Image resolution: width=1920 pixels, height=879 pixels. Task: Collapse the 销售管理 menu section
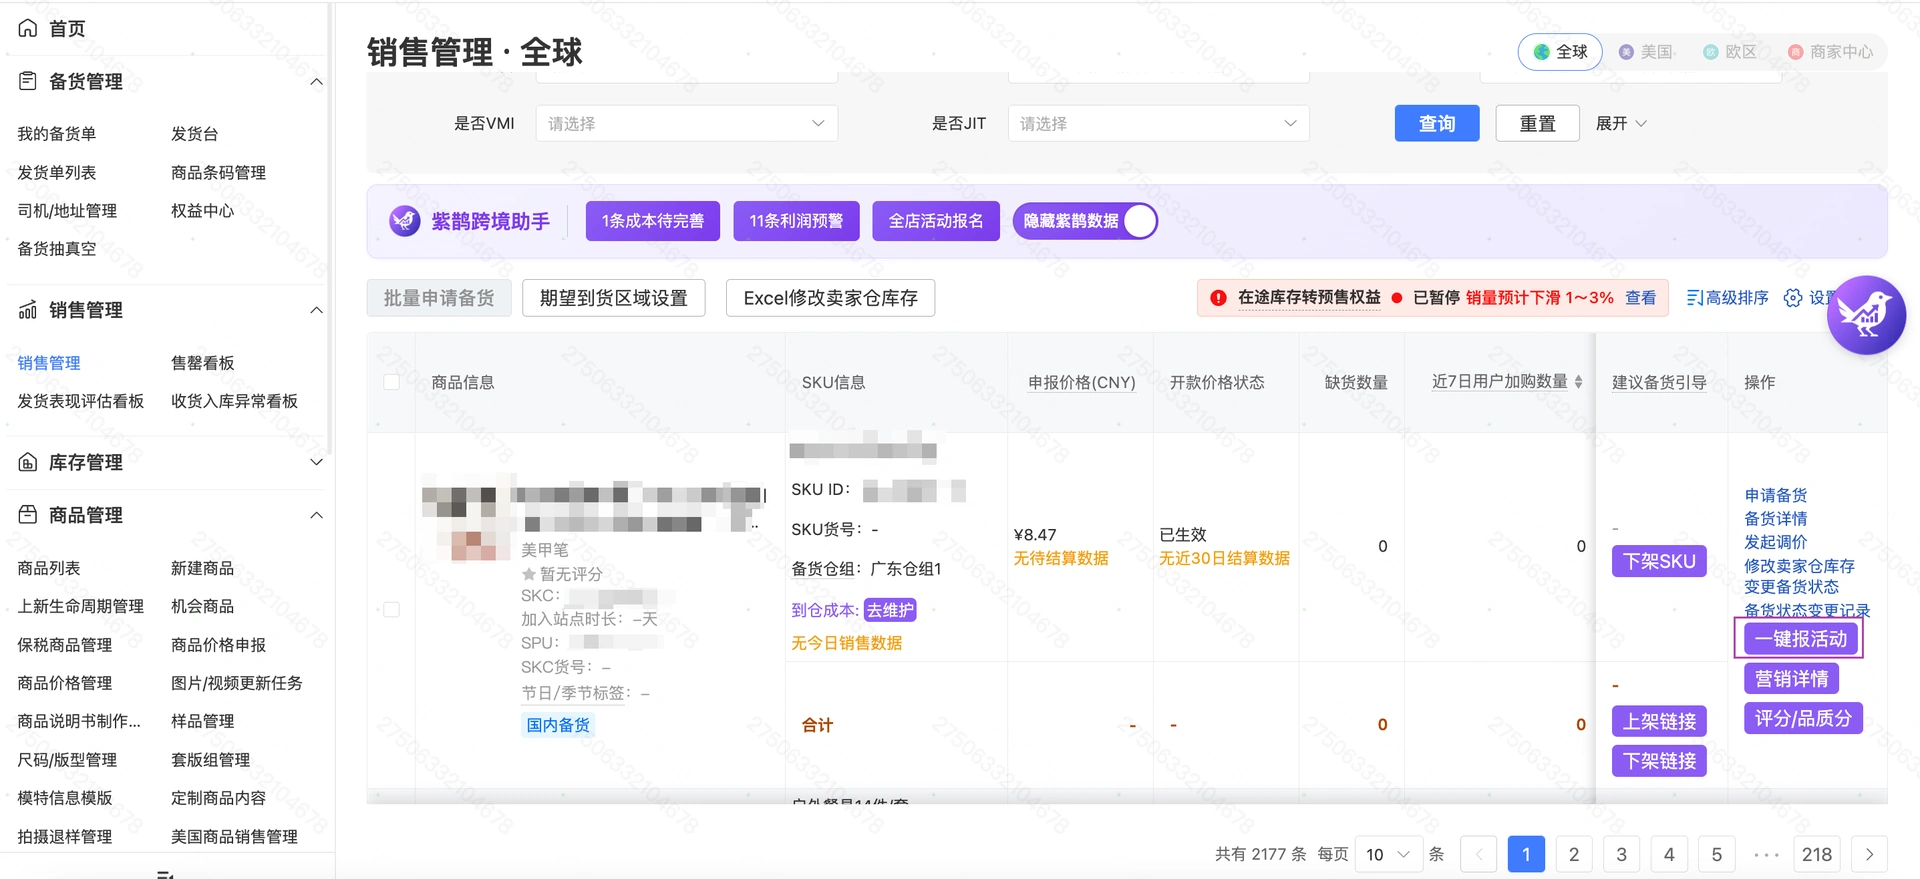point(316,310)
